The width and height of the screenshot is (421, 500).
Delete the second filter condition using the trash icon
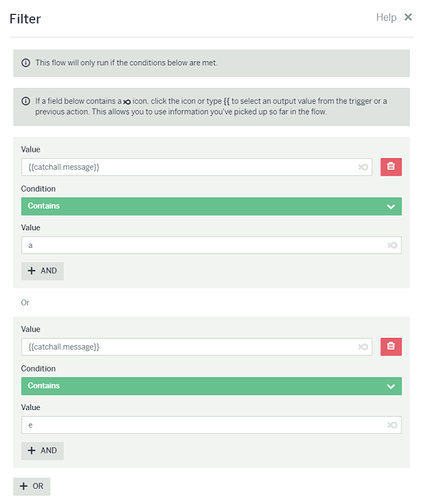click(391, 347)
